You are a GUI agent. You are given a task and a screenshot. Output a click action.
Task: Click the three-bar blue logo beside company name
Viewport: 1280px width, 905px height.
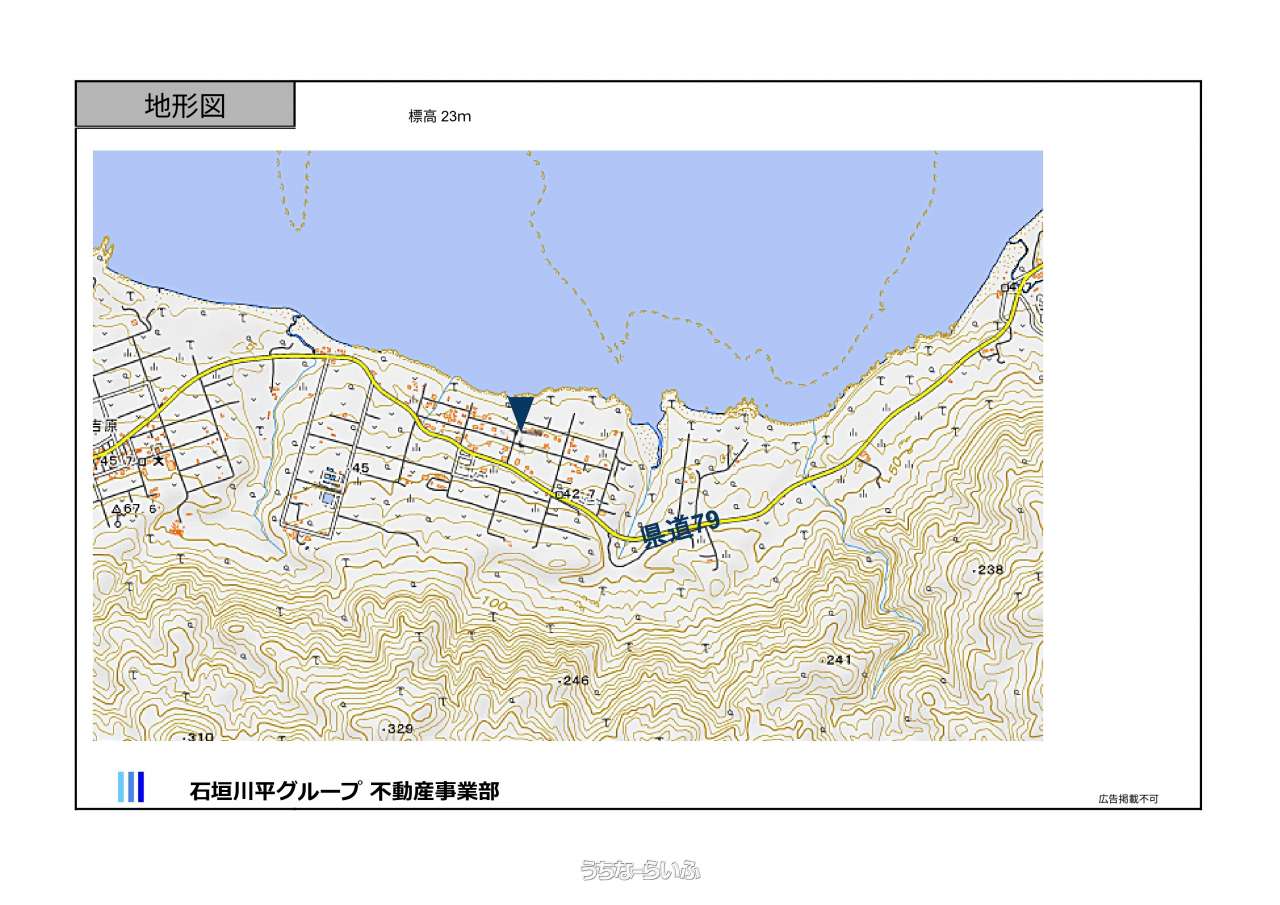click(131, 787)
